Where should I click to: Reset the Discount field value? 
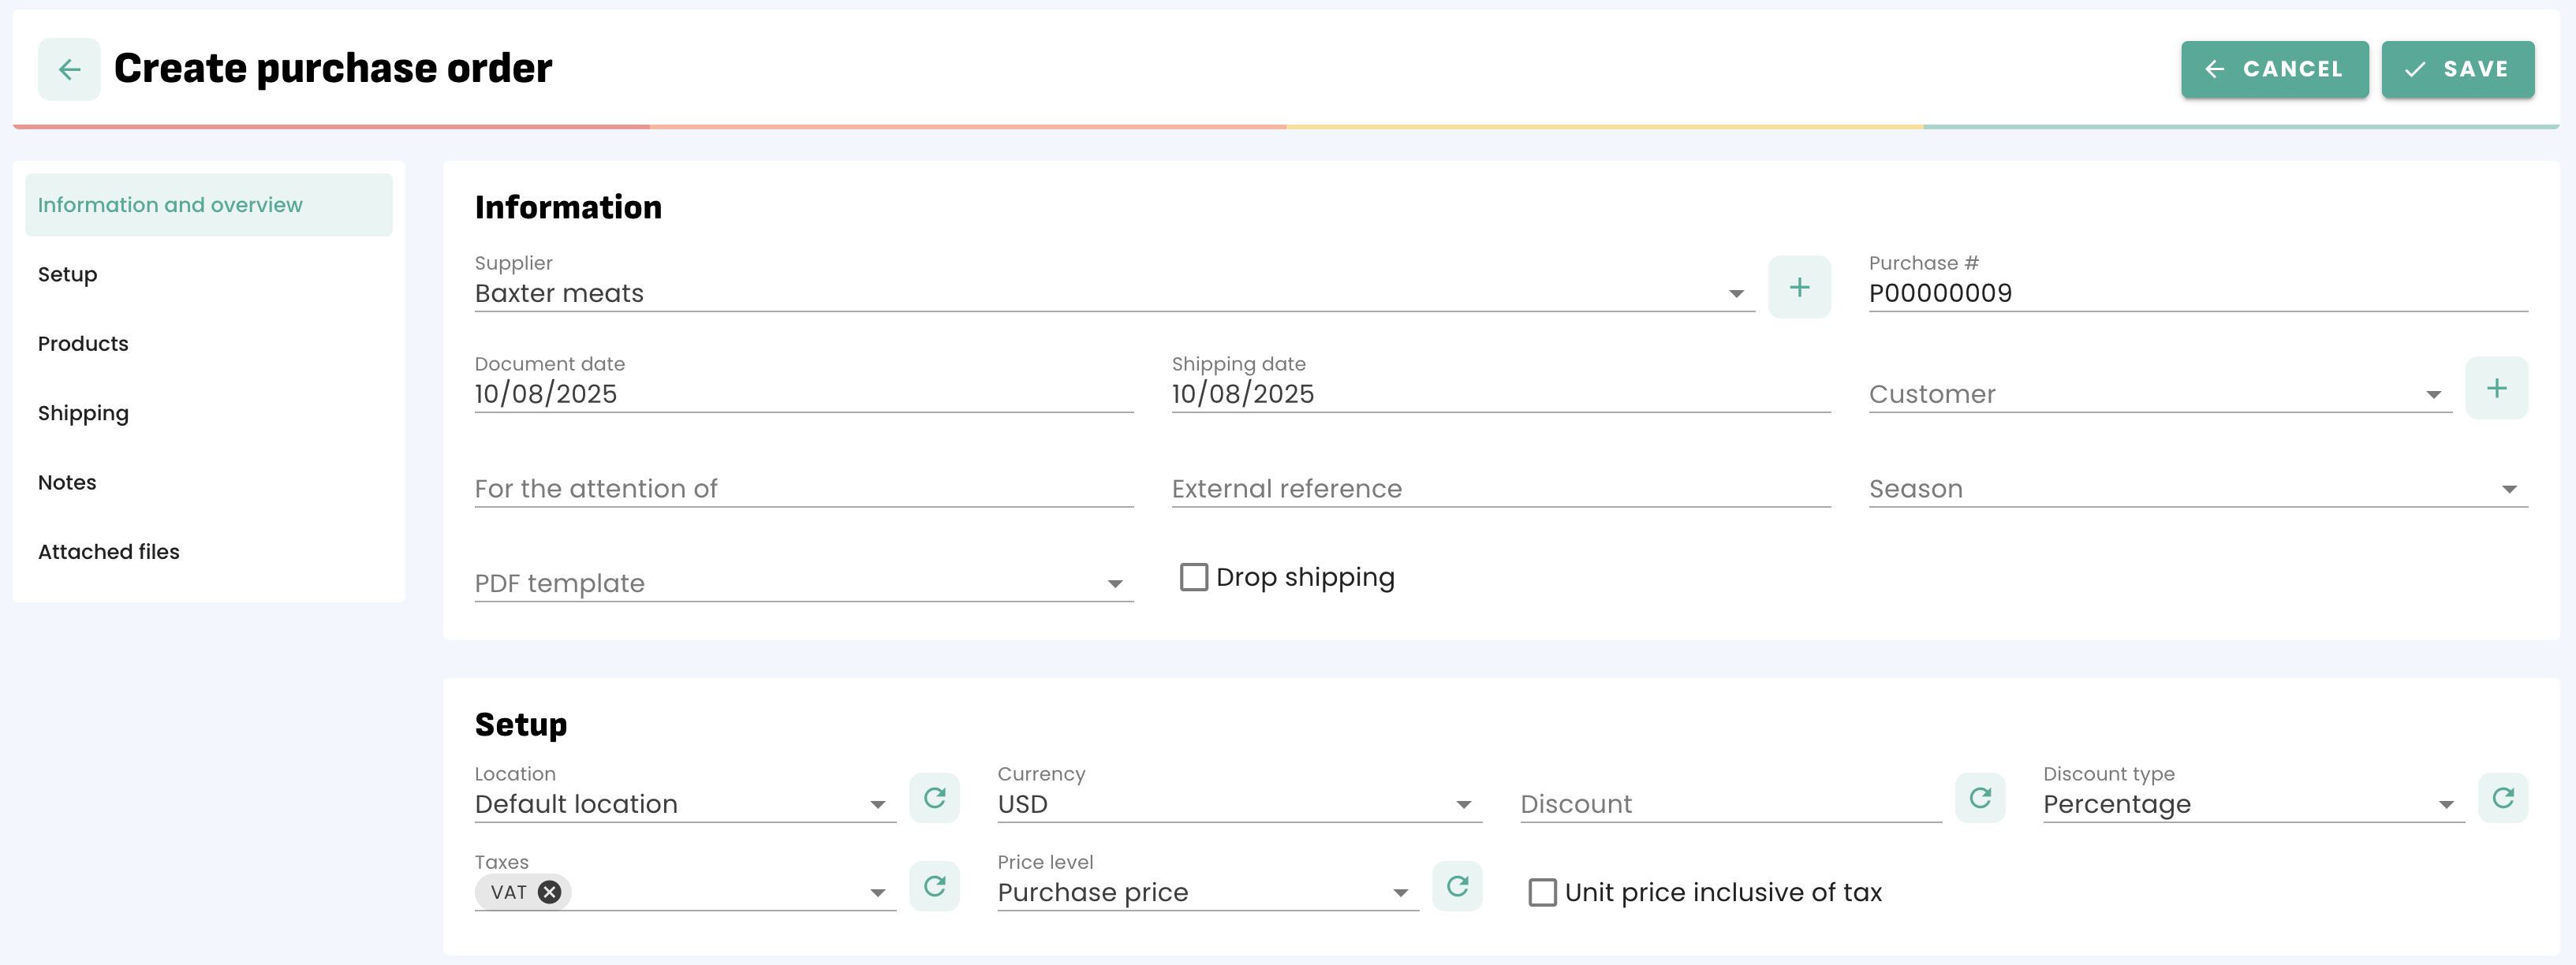1979,798
